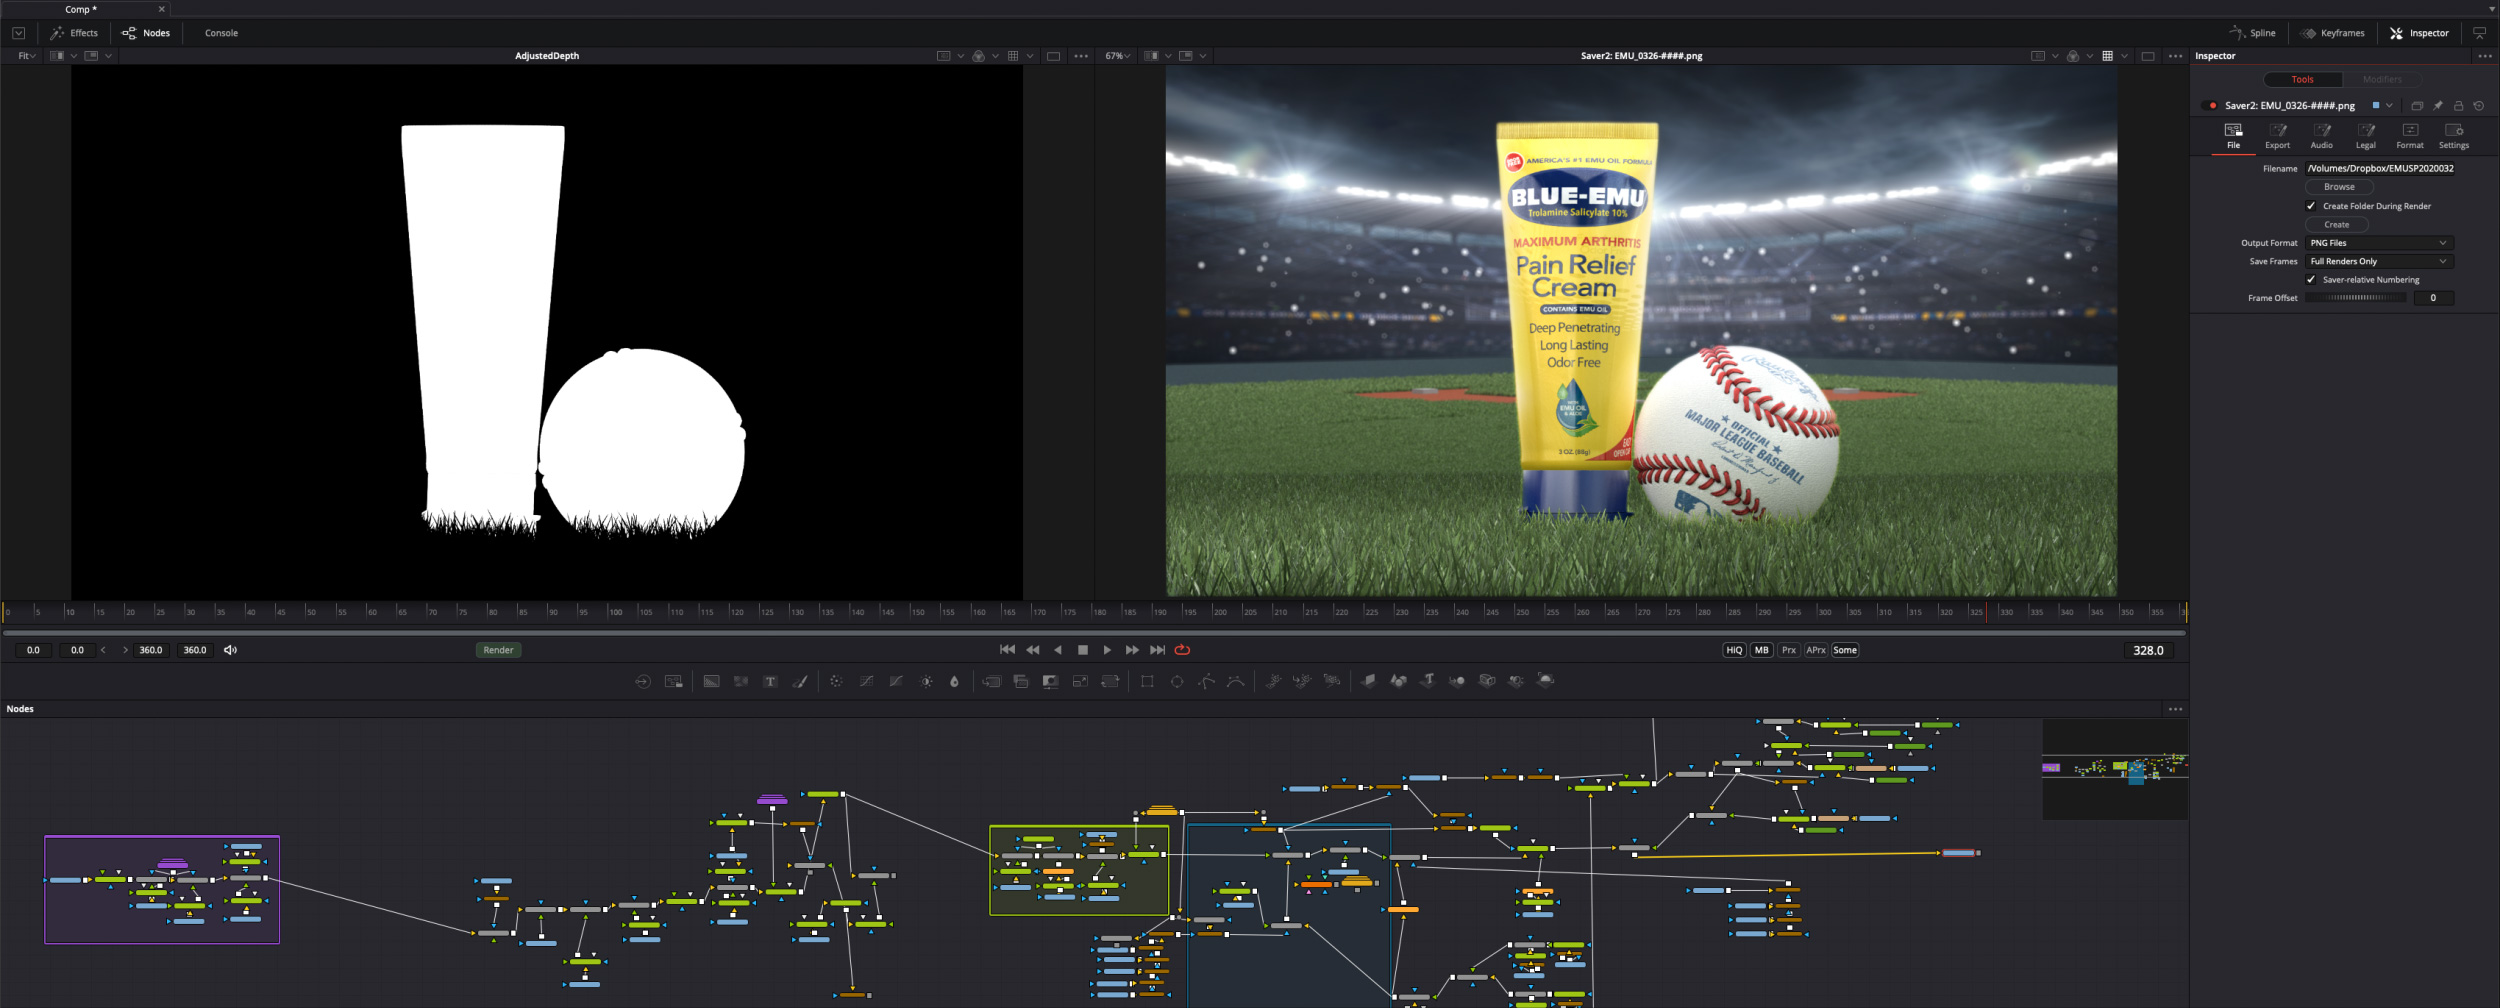Open the Keyframes editor panel
Image resolution: width=2500 pixels, height=1008 pixels.
click(2332, 33)
